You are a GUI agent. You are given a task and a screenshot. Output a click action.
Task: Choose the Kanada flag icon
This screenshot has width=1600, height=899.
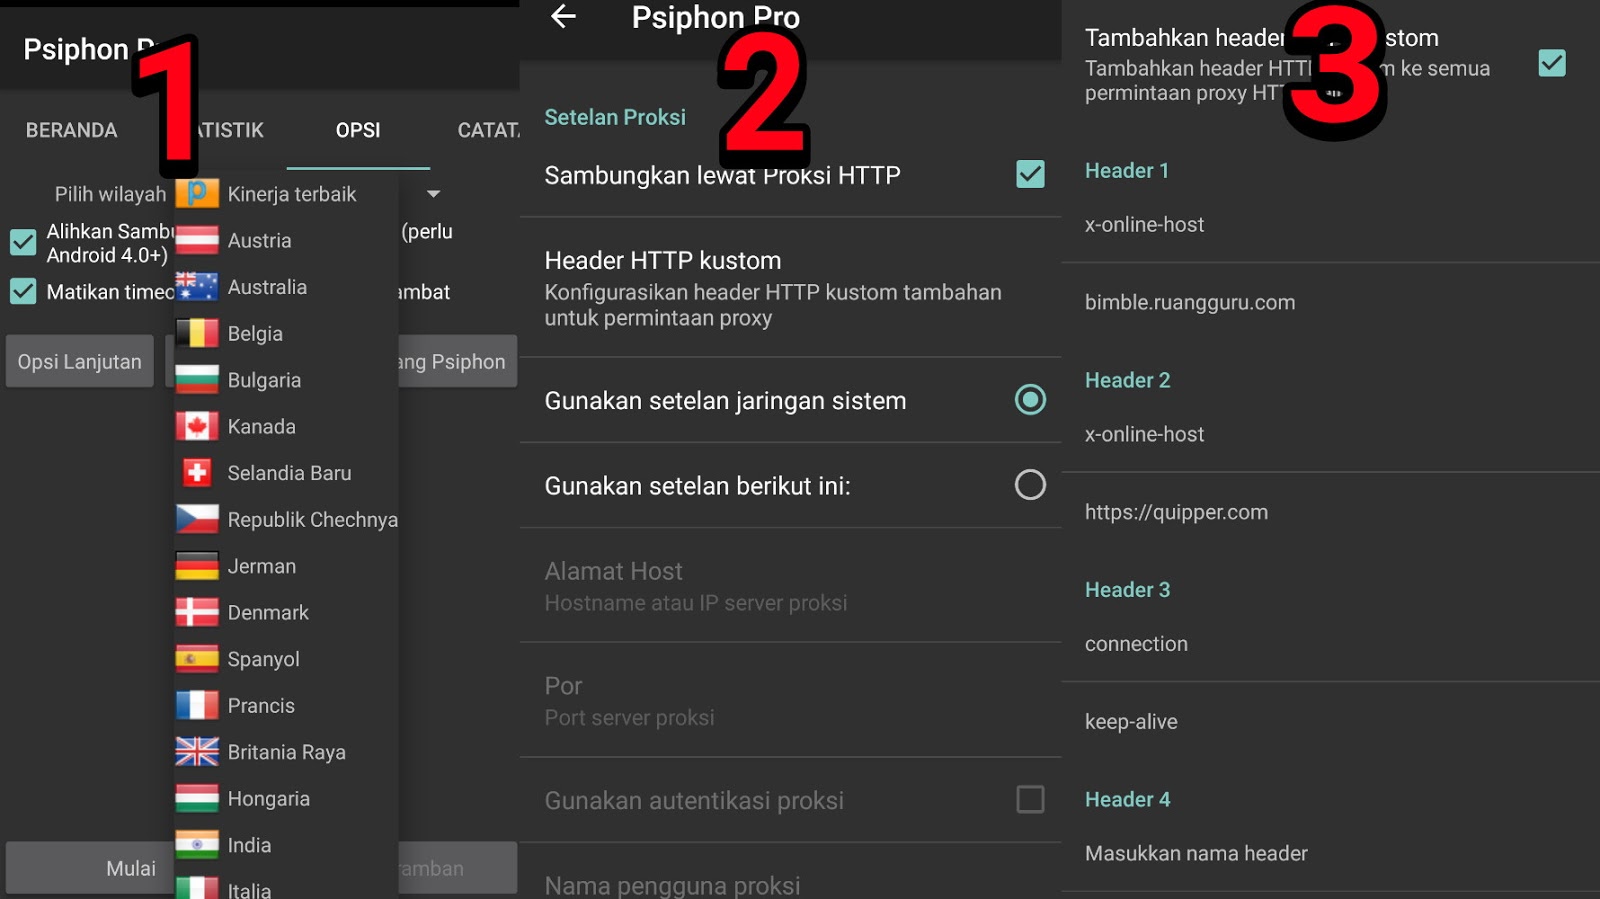tap(197, 426)
